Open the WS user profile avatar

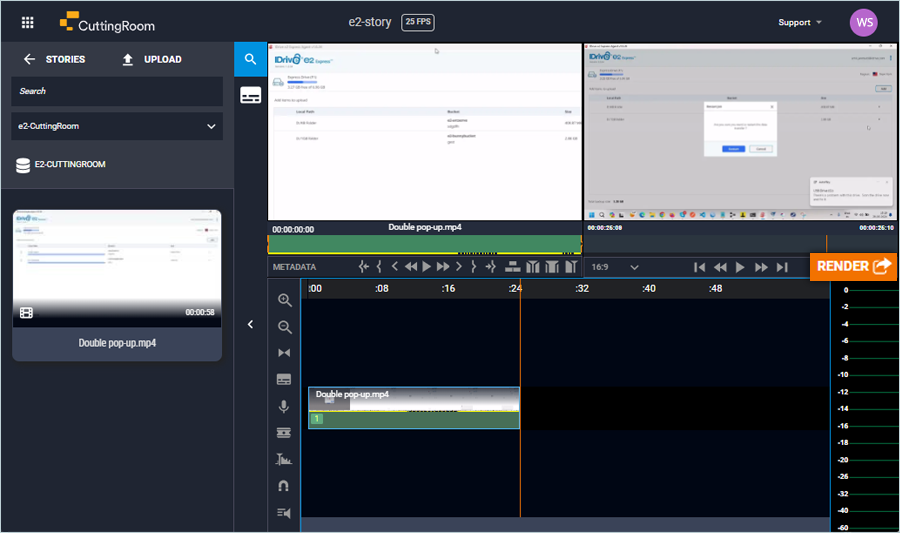click(864, 22)
